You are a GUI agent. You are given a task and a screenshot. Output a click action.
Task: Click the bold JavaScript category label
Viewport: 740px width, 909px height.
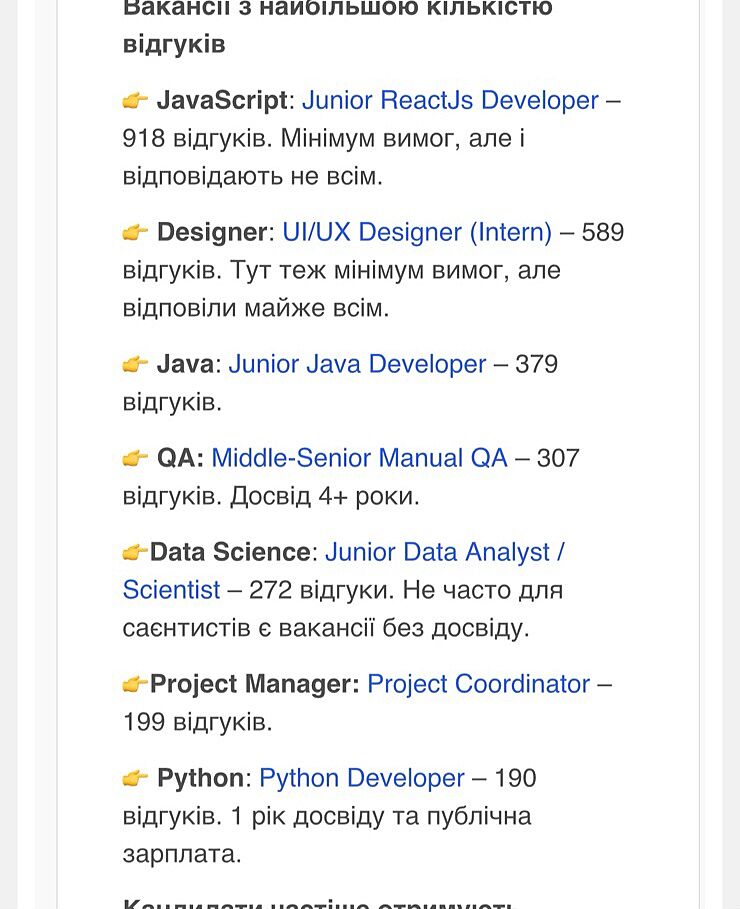click(x=222, y=101)
